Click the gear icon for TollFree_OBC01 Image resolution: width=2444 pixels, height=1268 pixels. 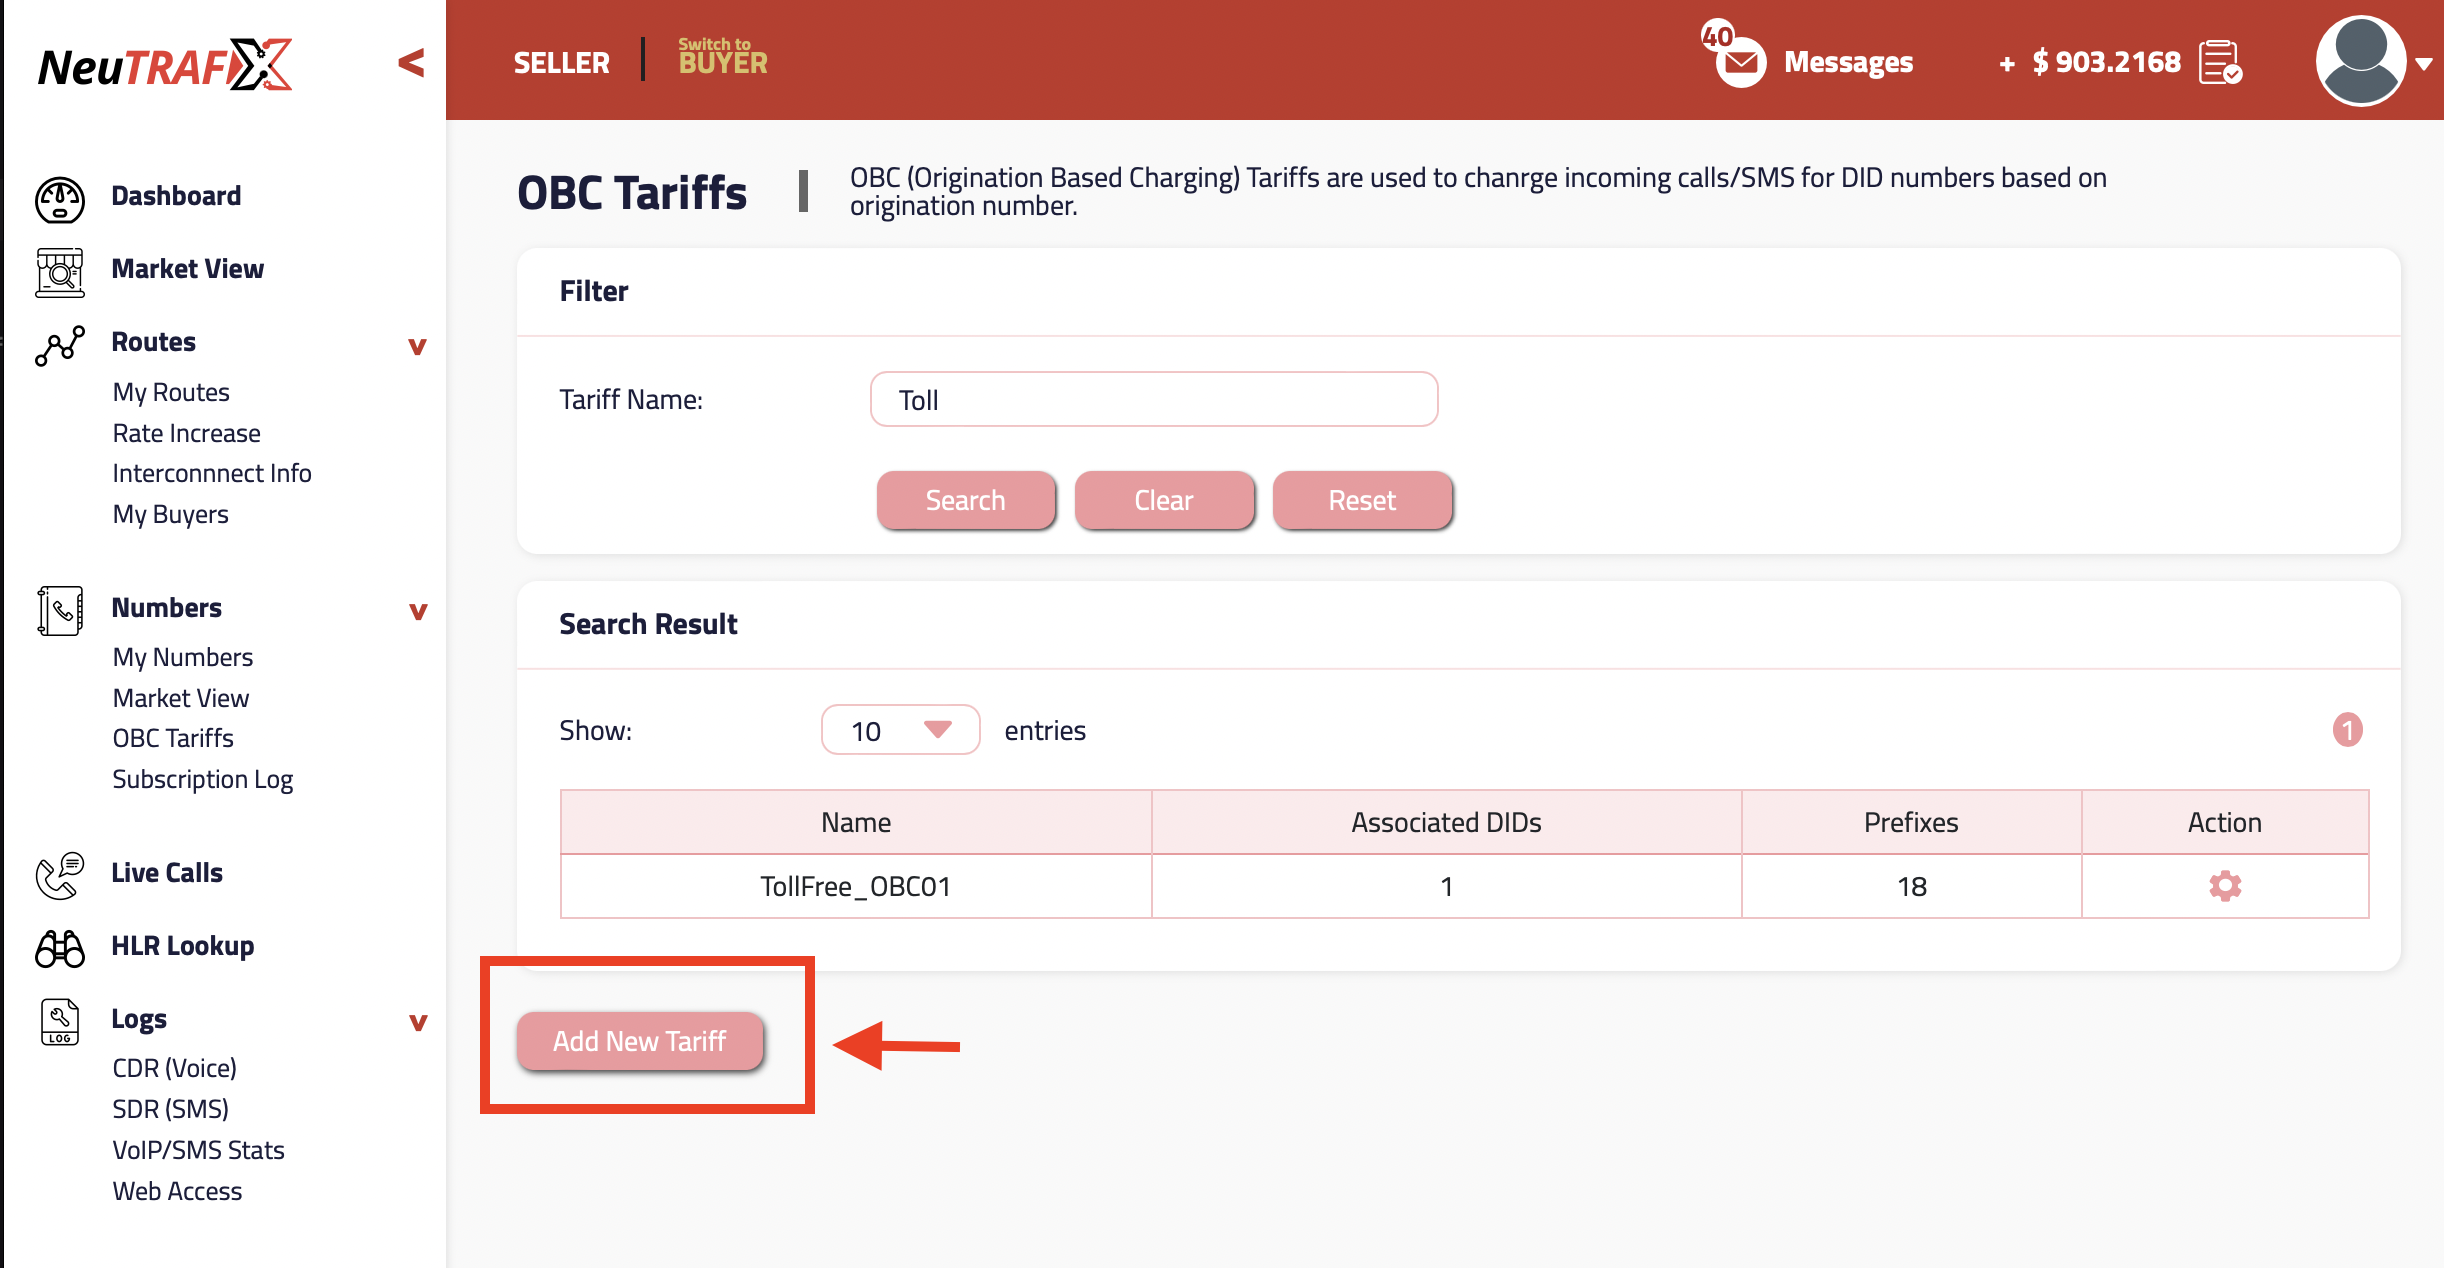point(2224,886)
